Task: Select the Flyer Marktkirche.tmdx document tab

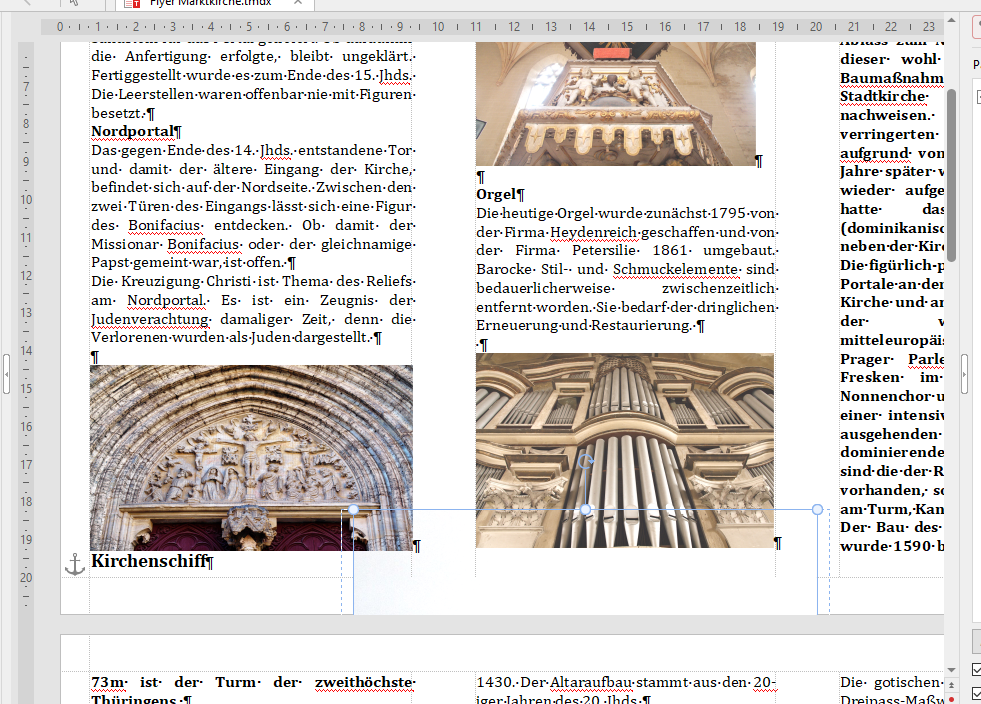Action: 215,3
